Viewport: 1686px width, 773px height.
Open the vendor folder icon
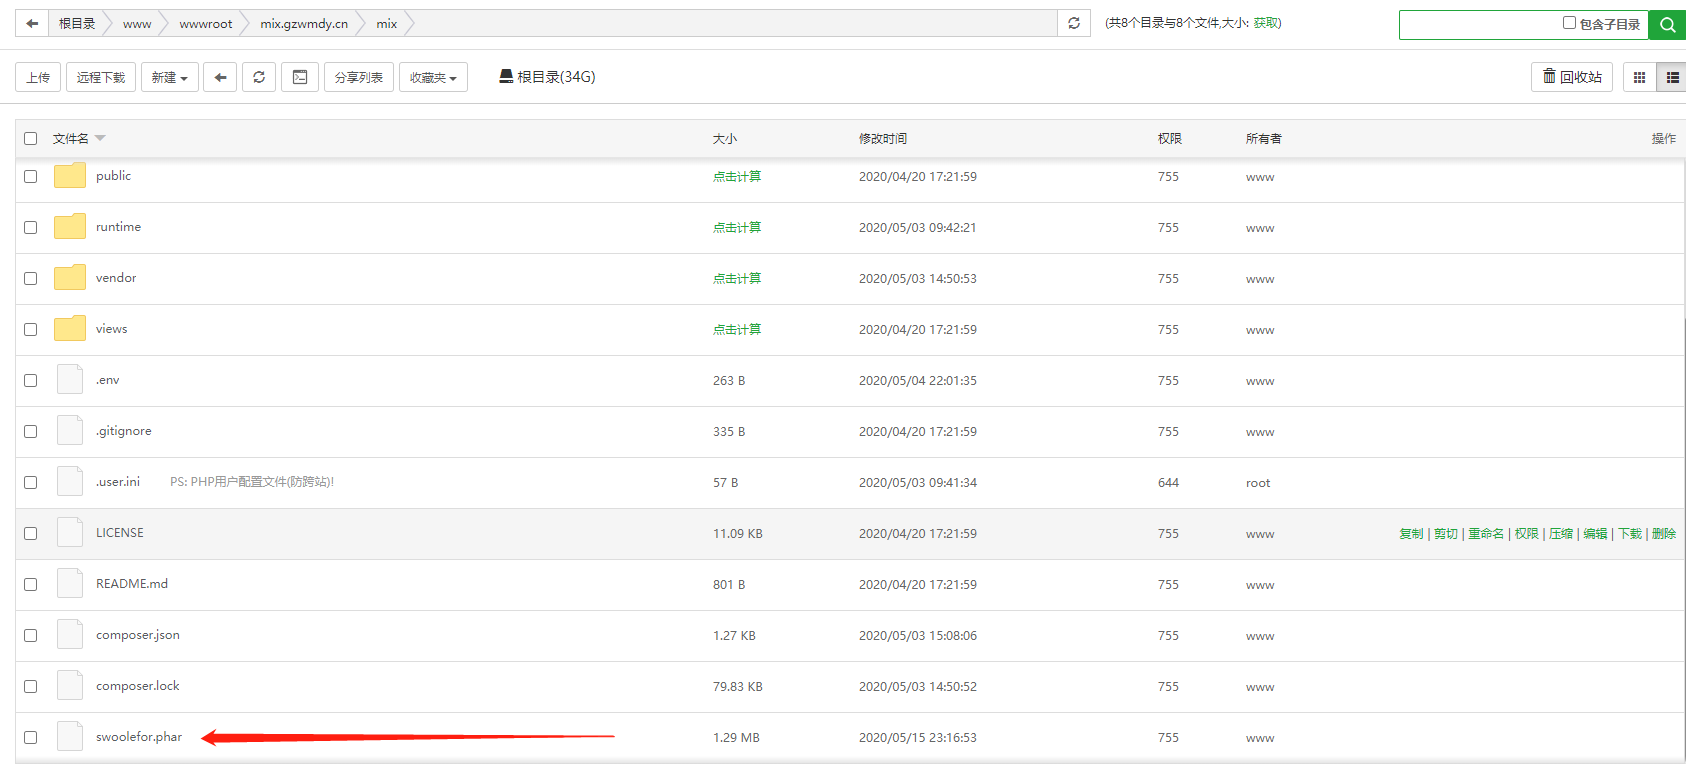click(x=70, y=278)
